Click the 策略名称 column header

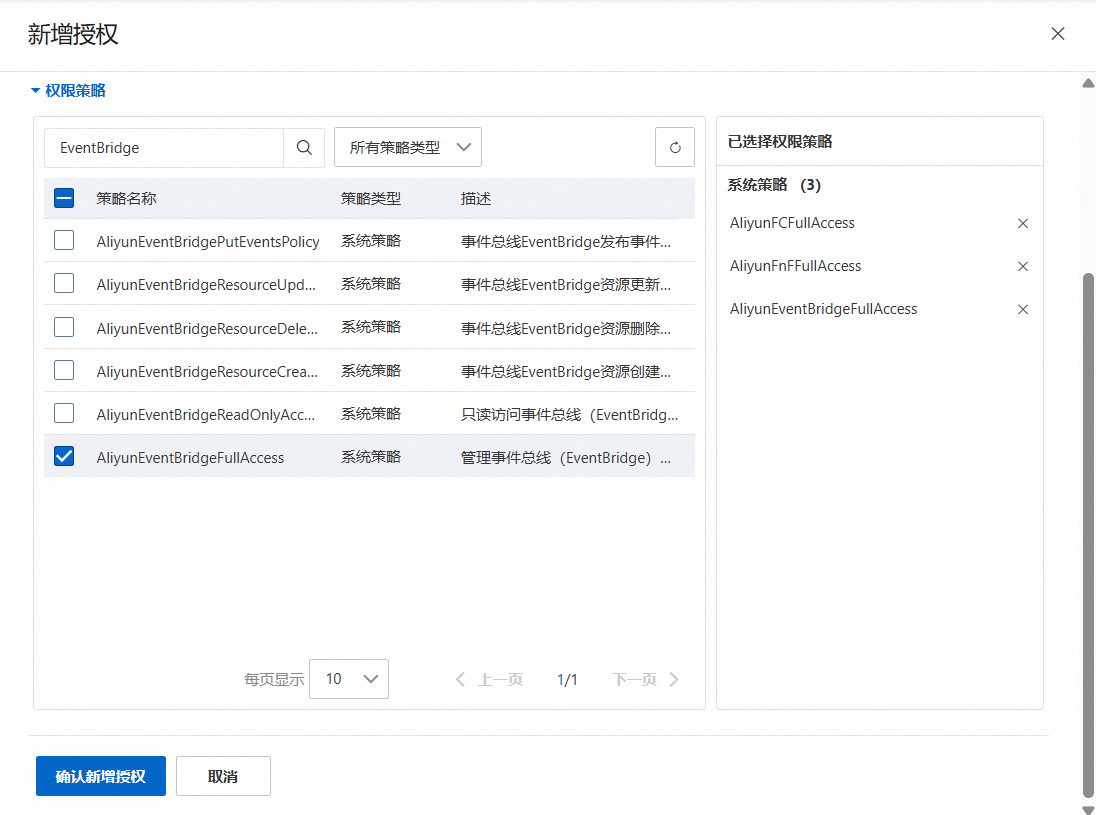pyautogui.click(x=127, y=199)
